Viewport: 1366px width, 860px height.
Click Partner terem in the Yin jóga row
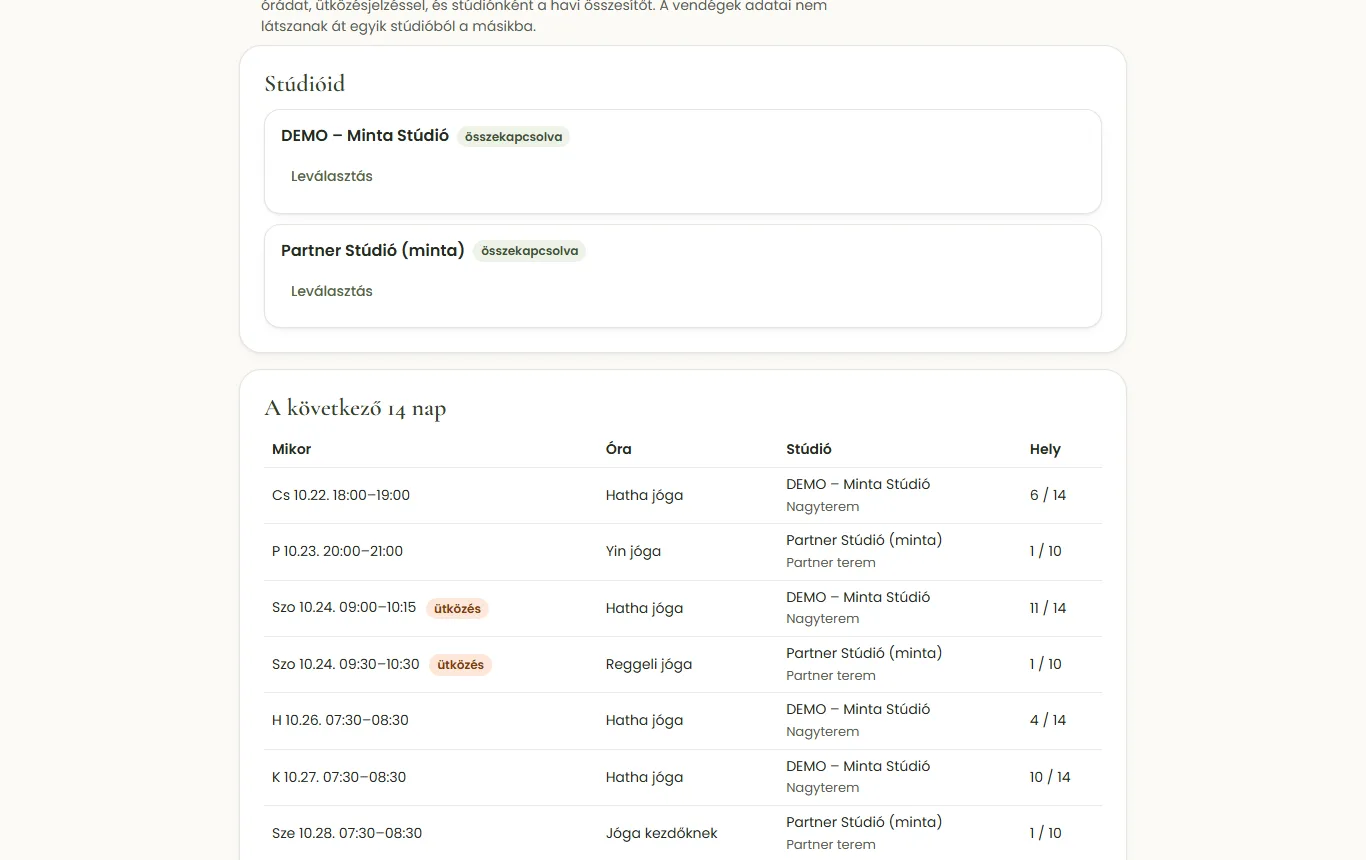tap(831, 563)
